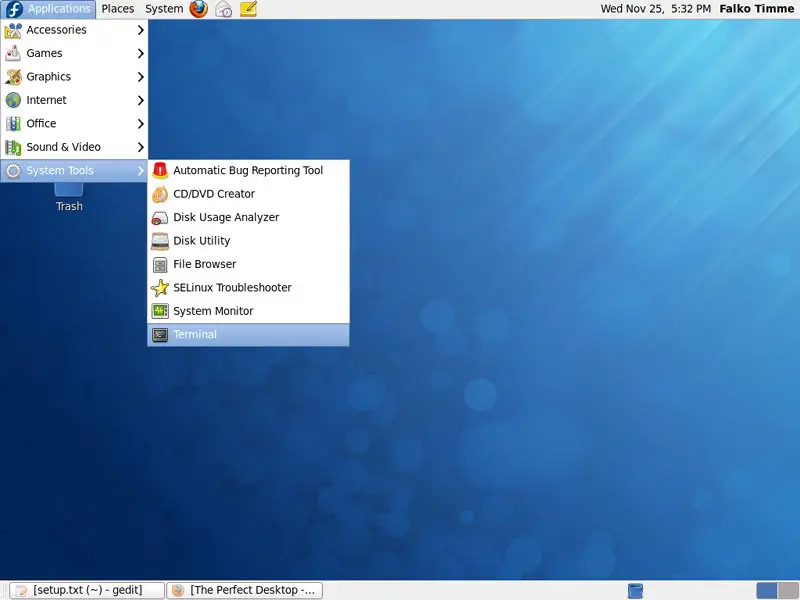
Task: Launch Firefox from the top panel icon
Action: [x=199, y=9]
